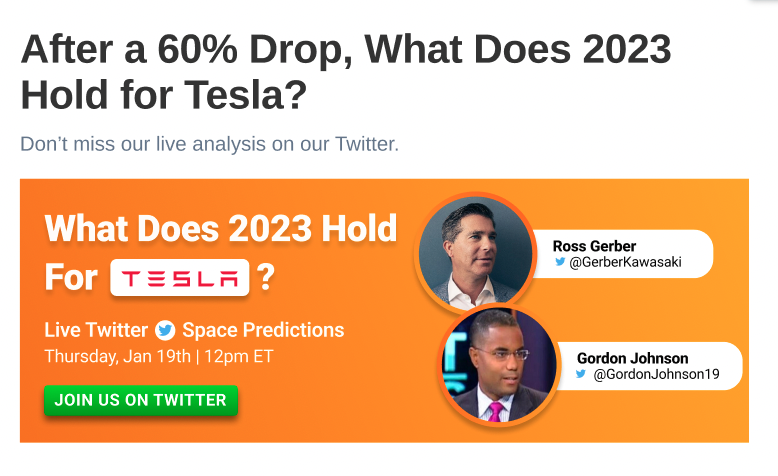Click the question mark after the Tesla logo

point(265,277)
